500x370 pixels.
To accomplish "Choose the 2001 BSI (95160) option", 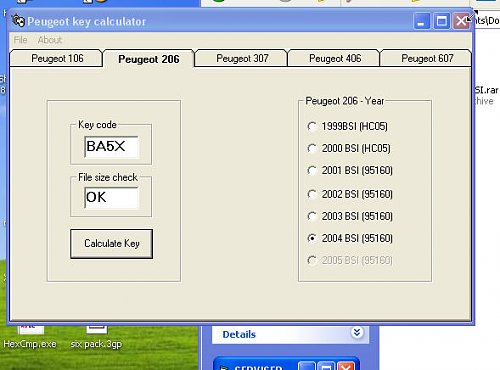I will pyautogui.click(x=312, y=171).
